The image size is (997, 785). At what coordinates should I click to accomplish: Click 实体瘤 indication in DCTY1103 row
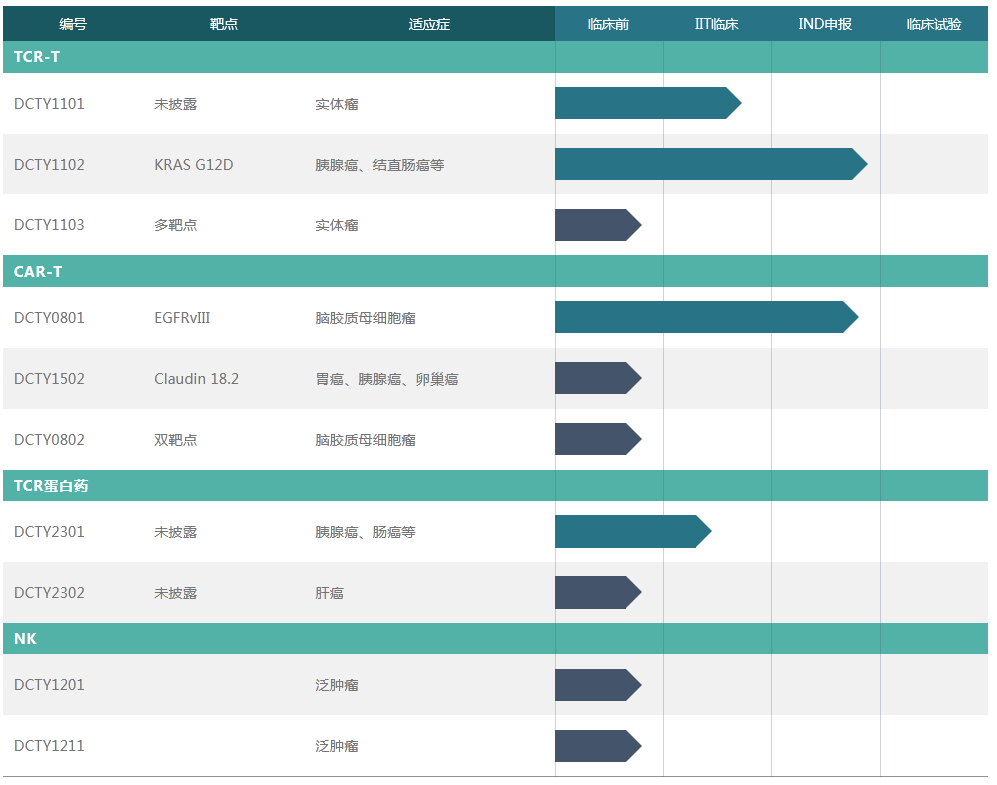337,225
